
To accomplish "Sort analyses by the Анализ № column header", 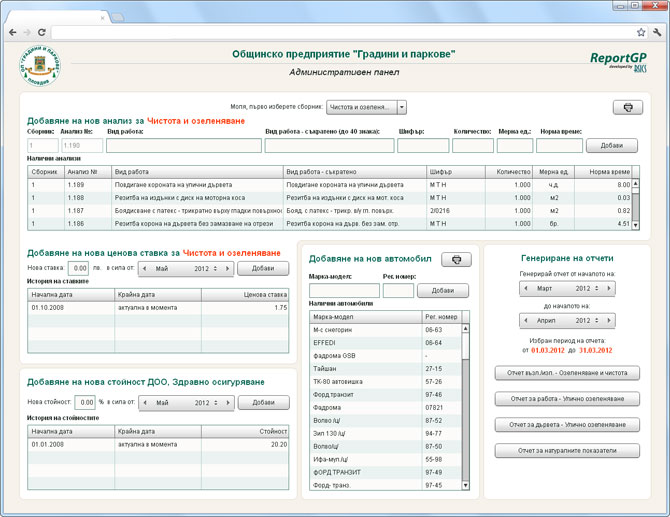I will (x=88, y=172).
